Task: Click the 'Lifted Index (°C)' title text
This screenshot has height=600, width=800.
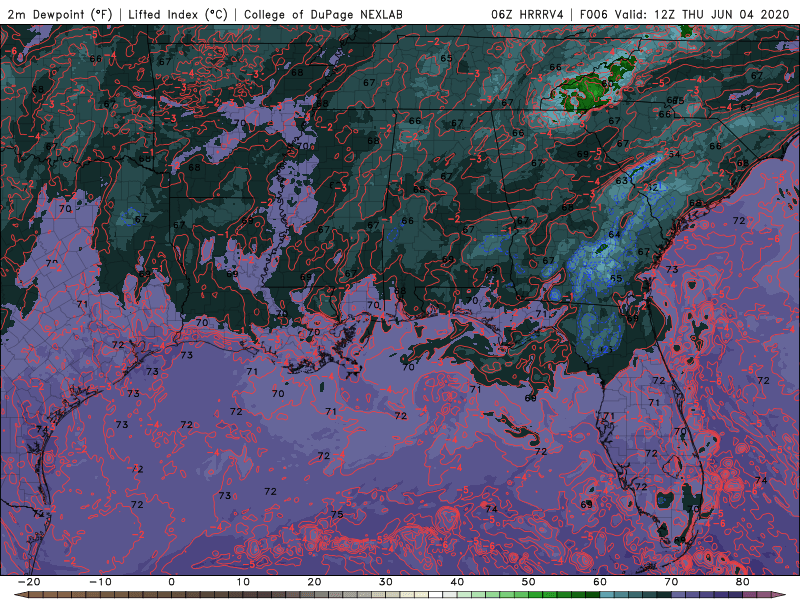Action: point(178,14)
